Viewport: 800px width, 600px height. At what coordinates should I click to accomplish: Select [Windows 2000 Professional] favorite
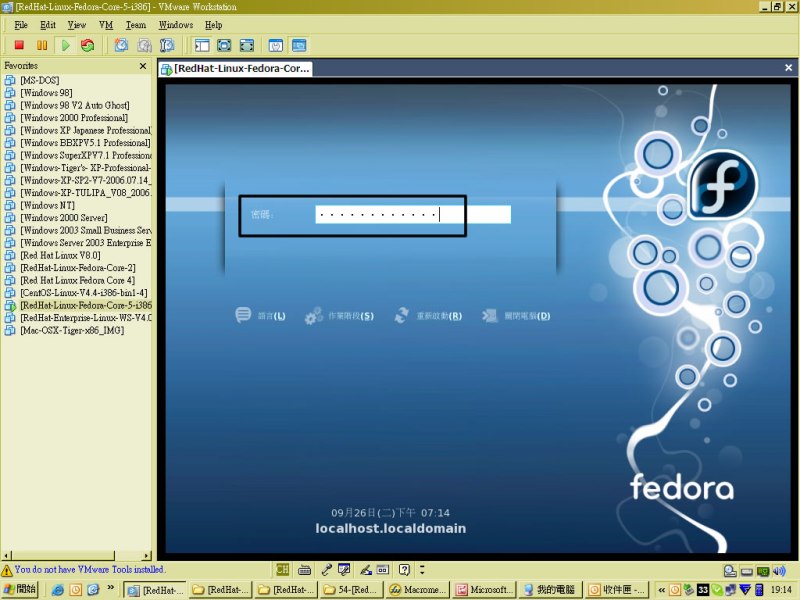74,118
